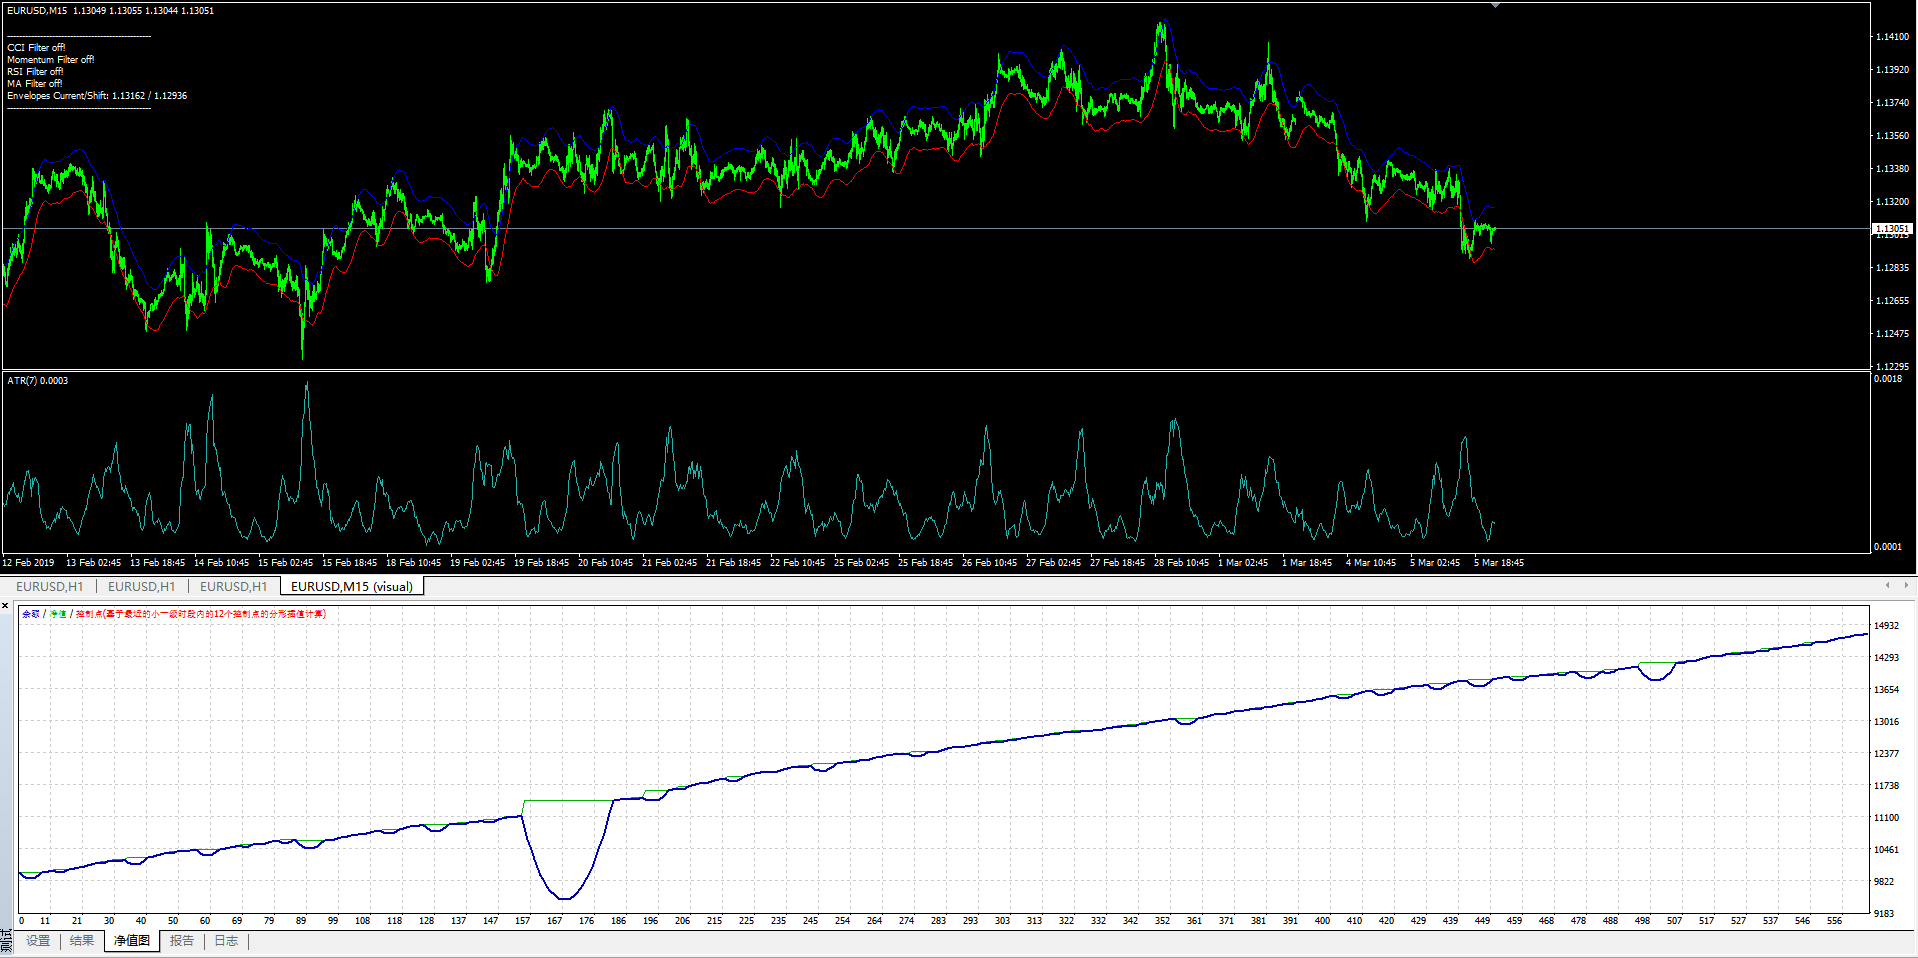Click the 1.12295 price scale label
1918x958 pixels.
point(1891,367)
